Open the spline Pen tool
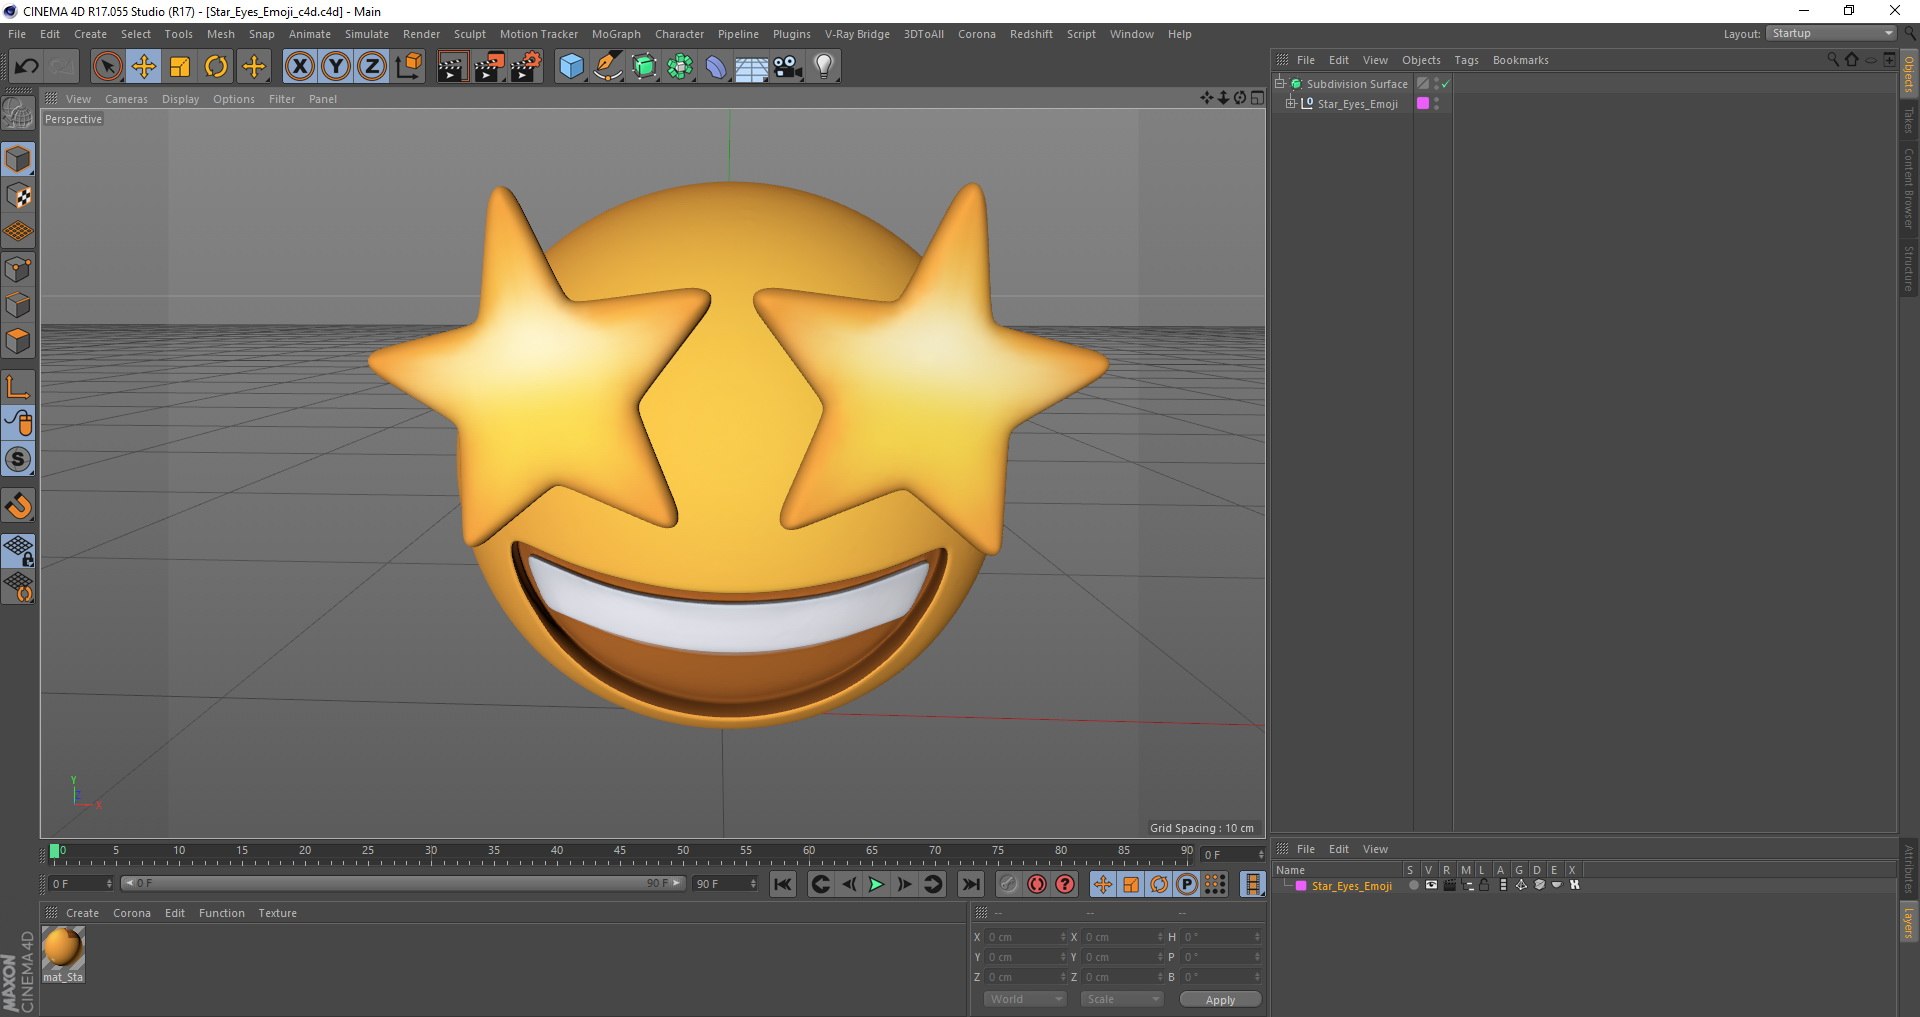Screen dimensions: 1920x1017 (607, 67)
